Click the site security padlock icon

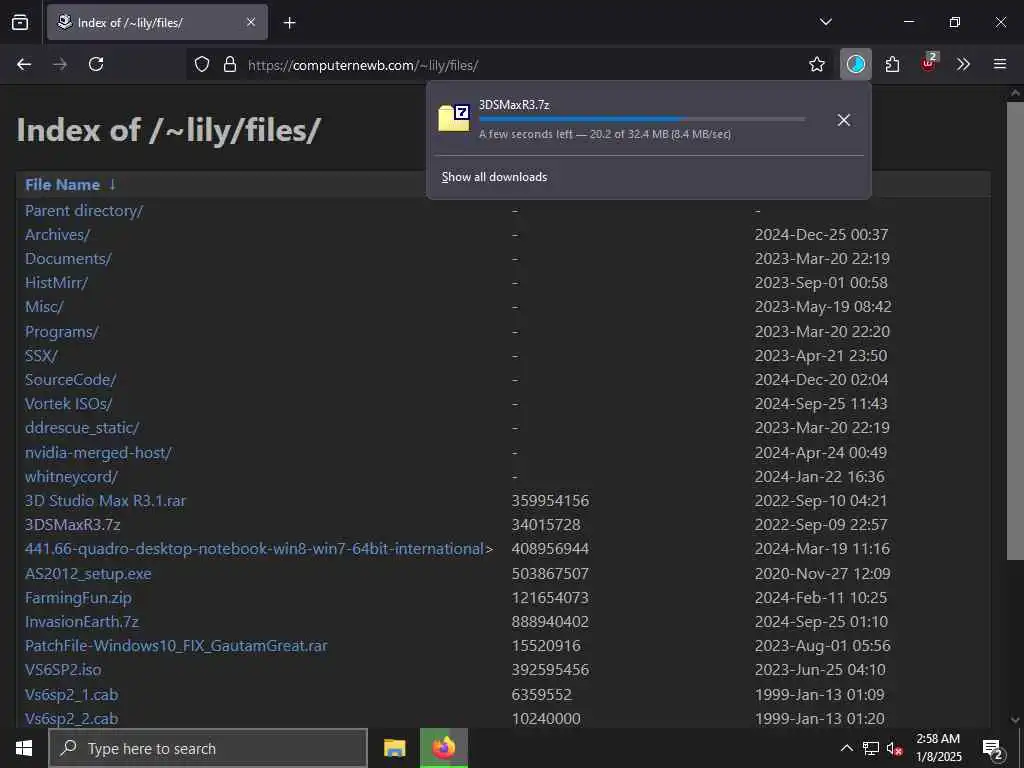229,65
